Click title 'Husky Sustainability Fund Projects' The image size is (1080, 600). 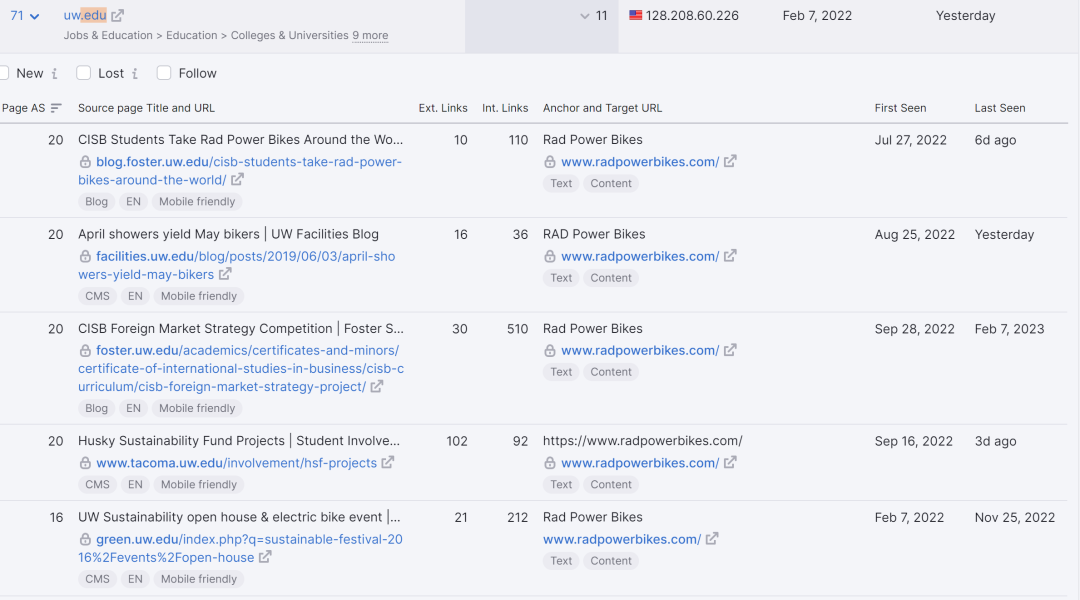[238, 441]
